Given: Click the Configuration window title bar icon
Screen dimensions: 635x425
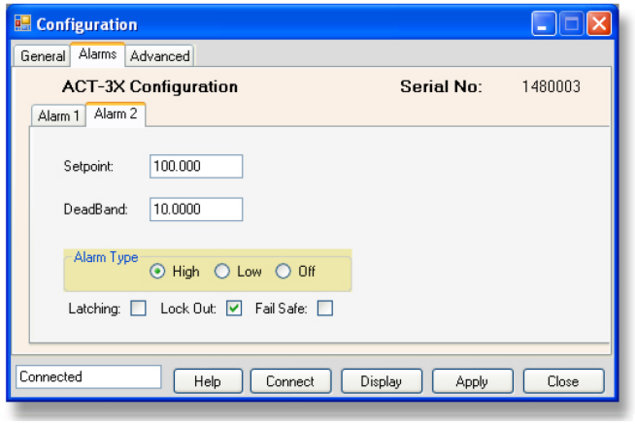Looking at the screenshot, I should click(22, 24).
